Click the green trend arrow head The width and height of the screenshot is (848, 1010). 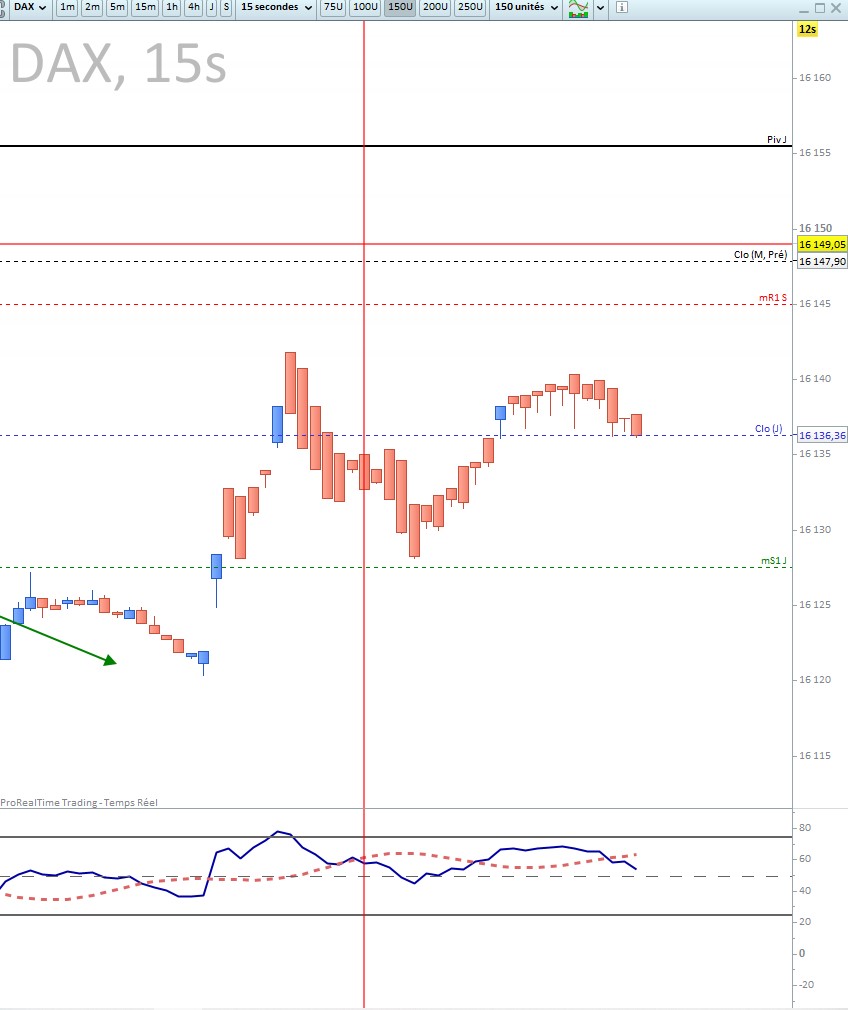(x=111, y=660)
